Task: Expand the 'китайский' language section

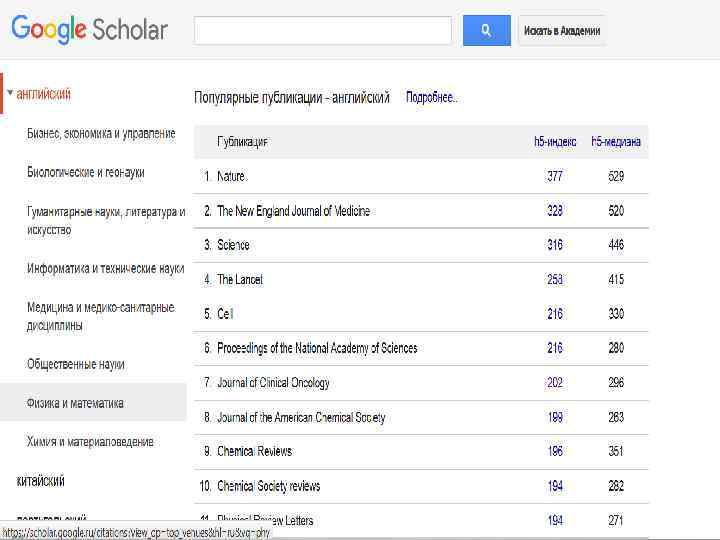Action: coord(42,481)
